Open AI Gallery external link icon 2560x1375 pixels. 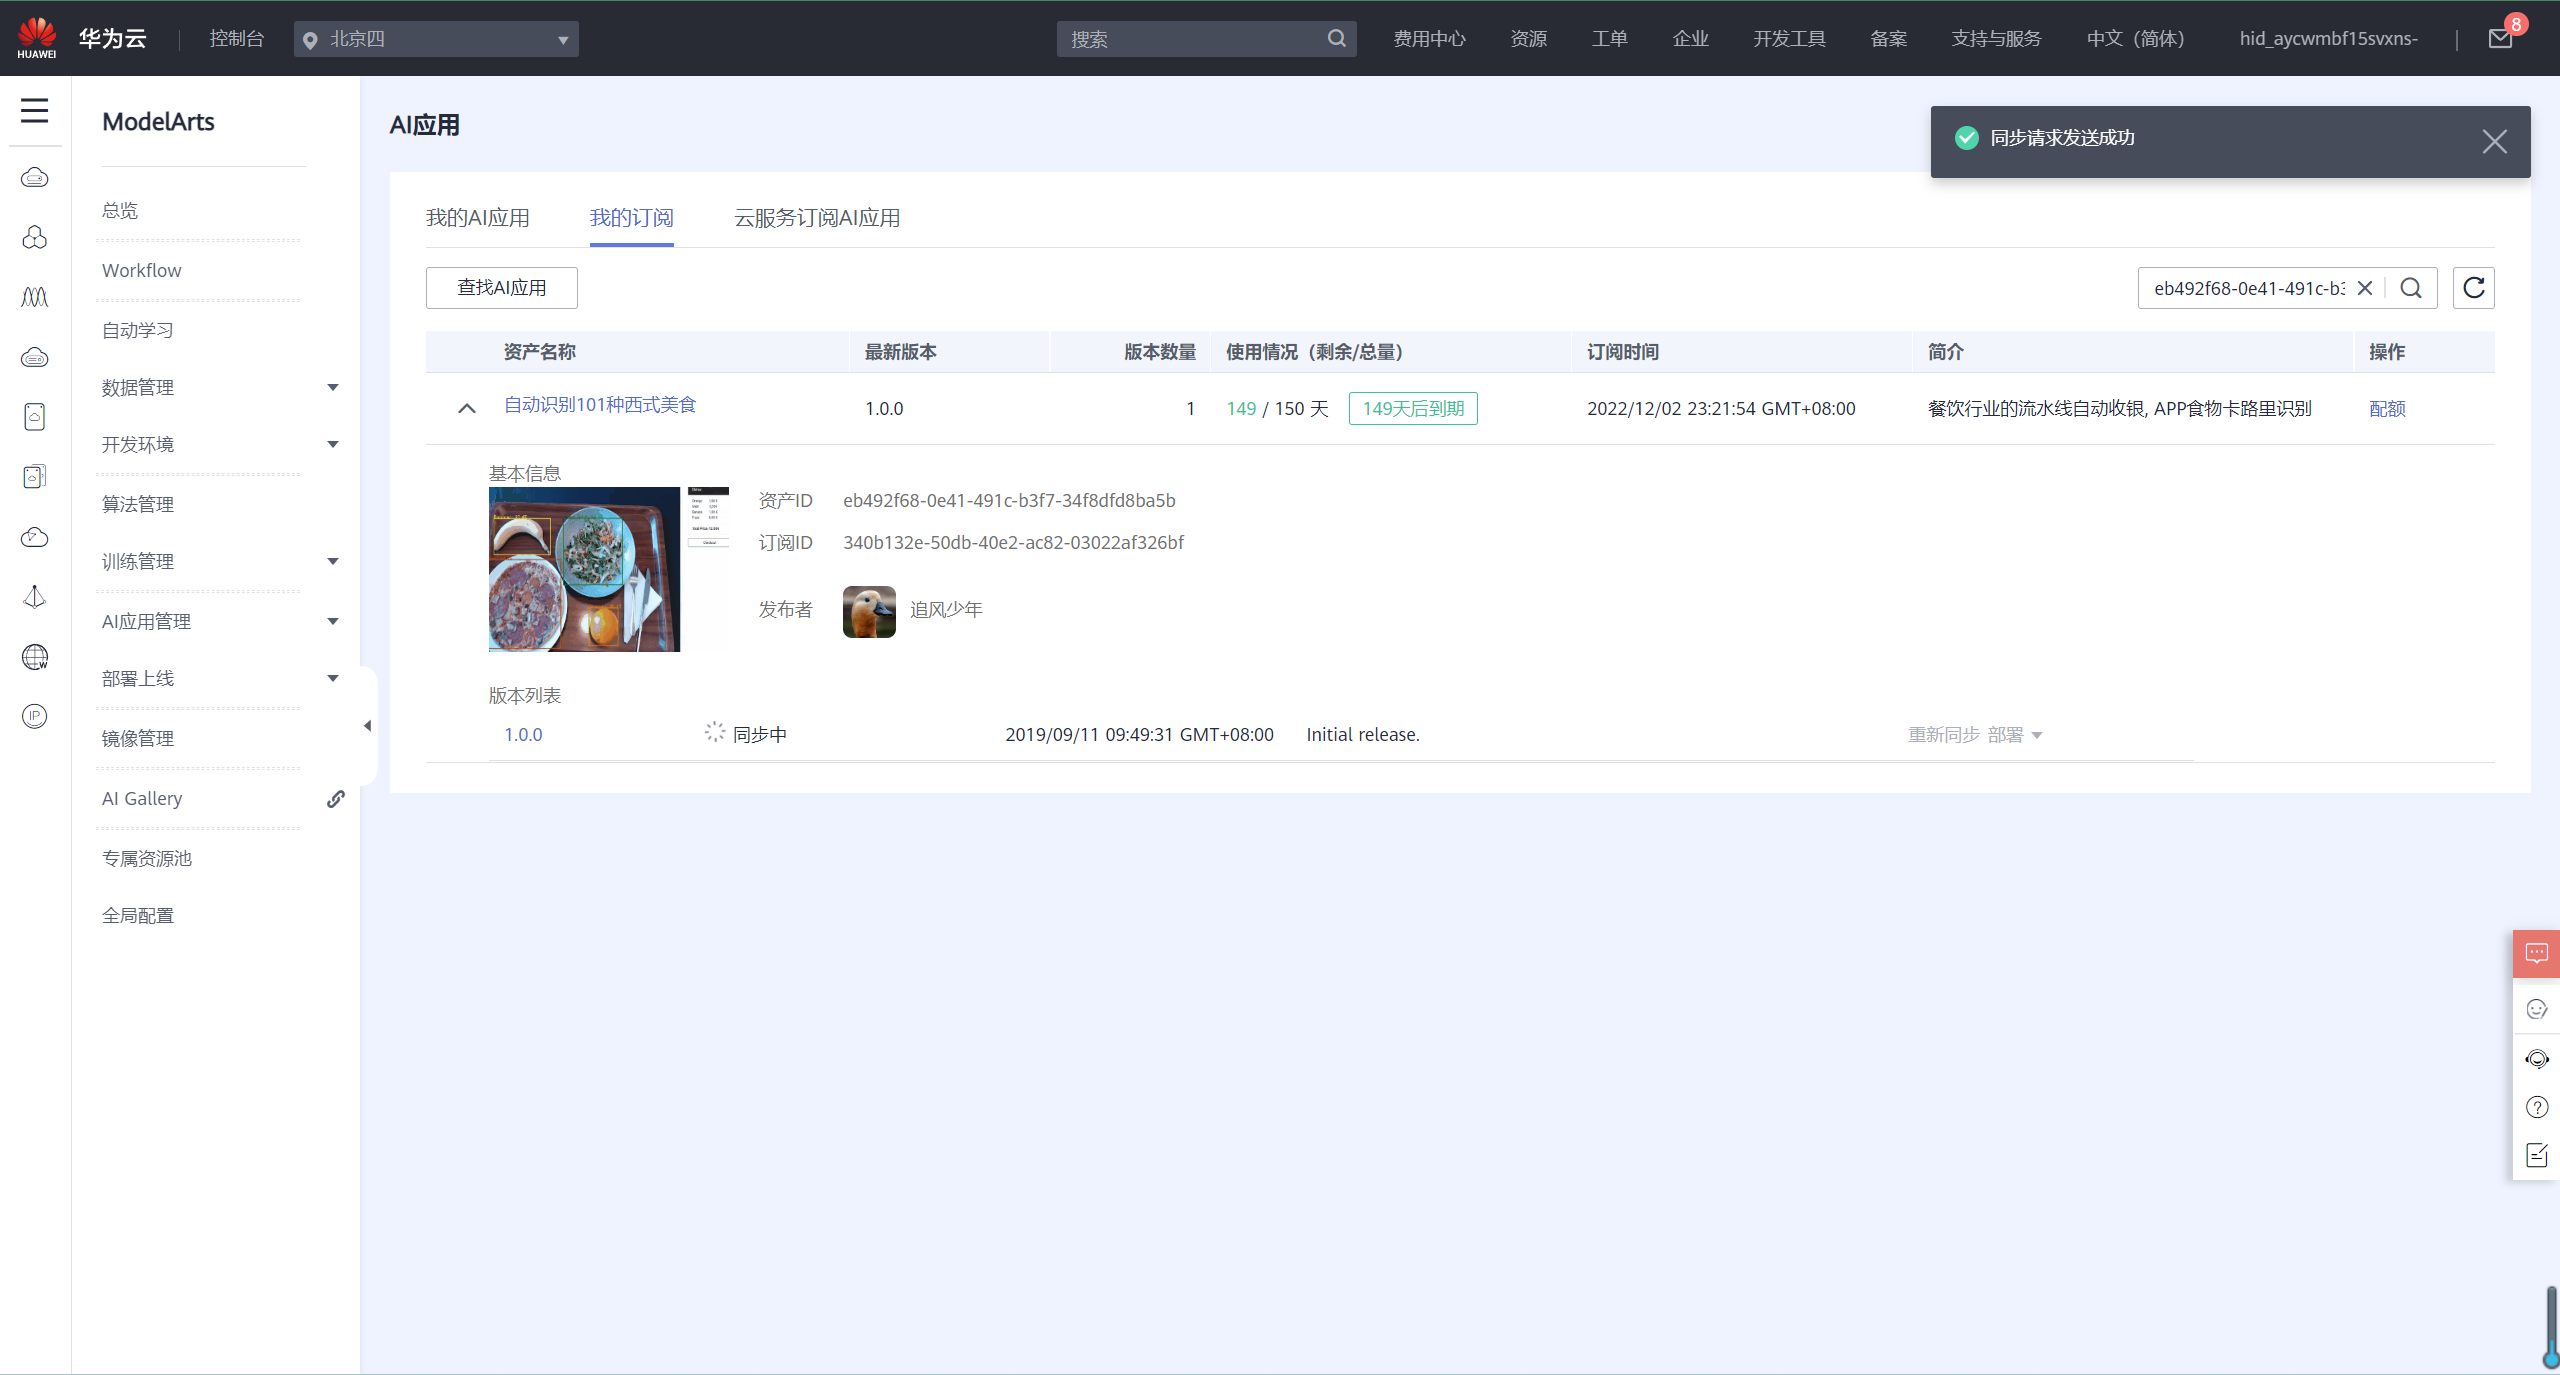(x=336, y=799)
